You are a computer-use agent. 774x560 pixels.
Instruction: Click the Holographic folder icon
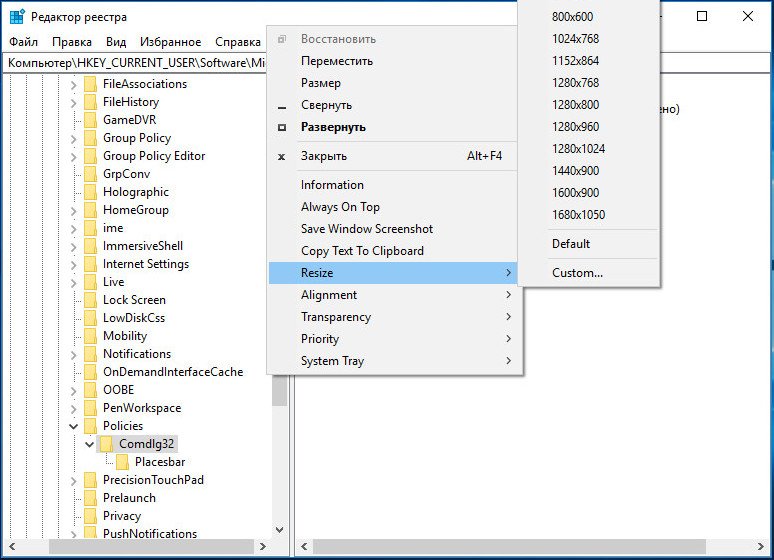click(x=91, y=192)
